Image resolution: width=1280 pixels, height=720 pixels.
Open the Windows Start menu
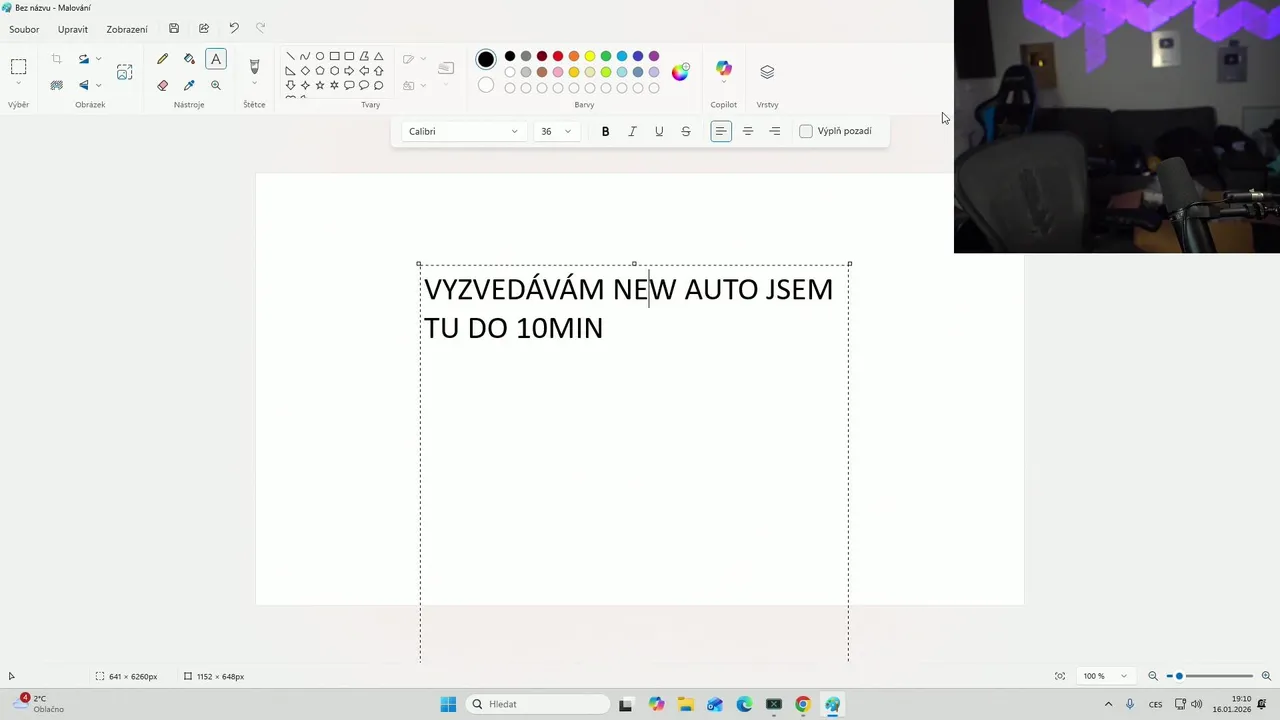448,704
